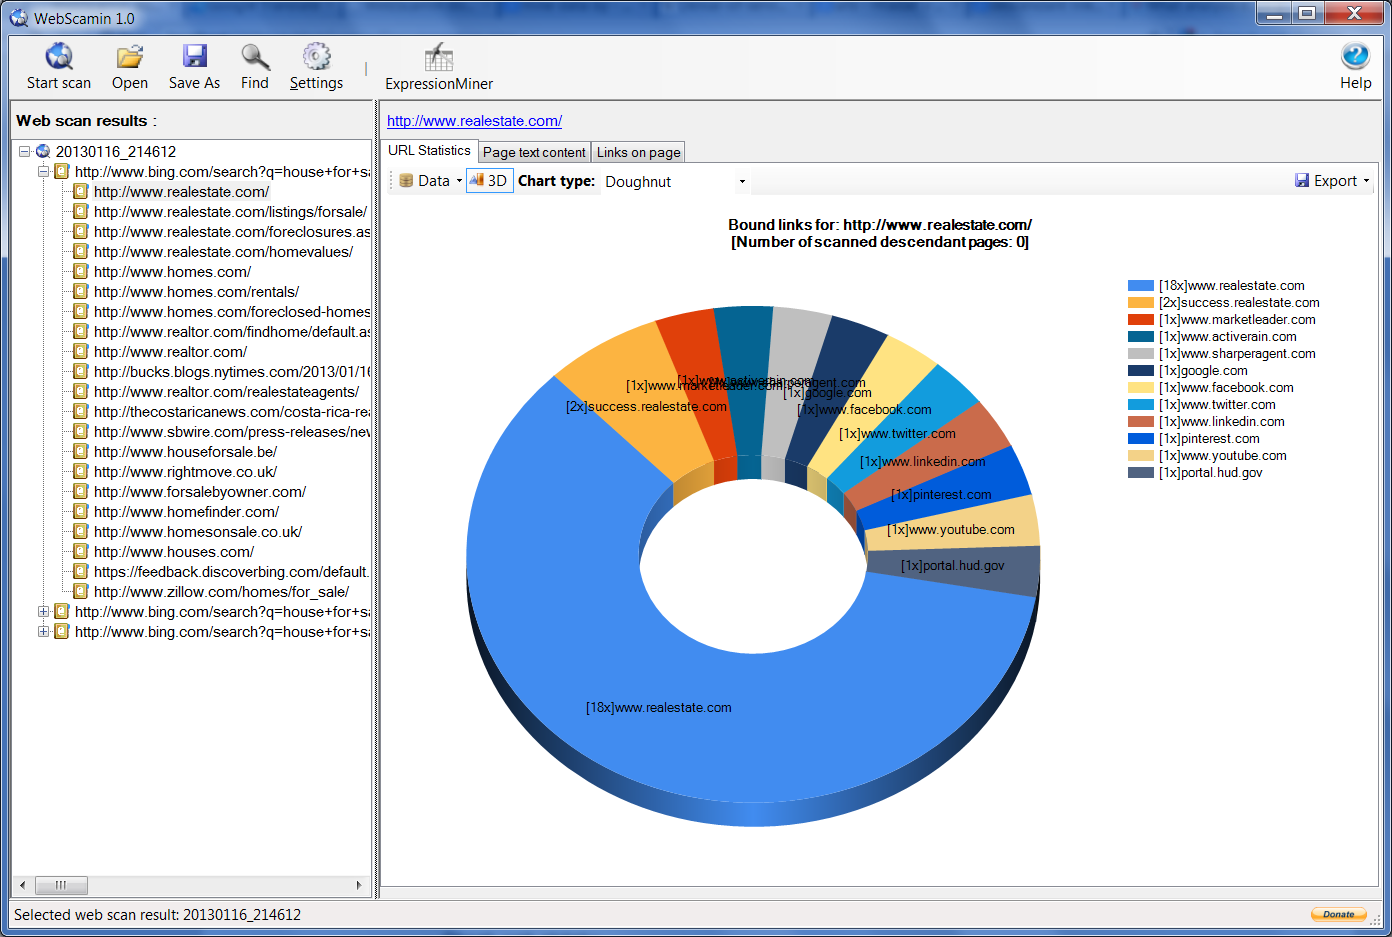1392x937 pixels.
Task: Select http://www.homes.com/ tree item
Action: coord(172,272)
